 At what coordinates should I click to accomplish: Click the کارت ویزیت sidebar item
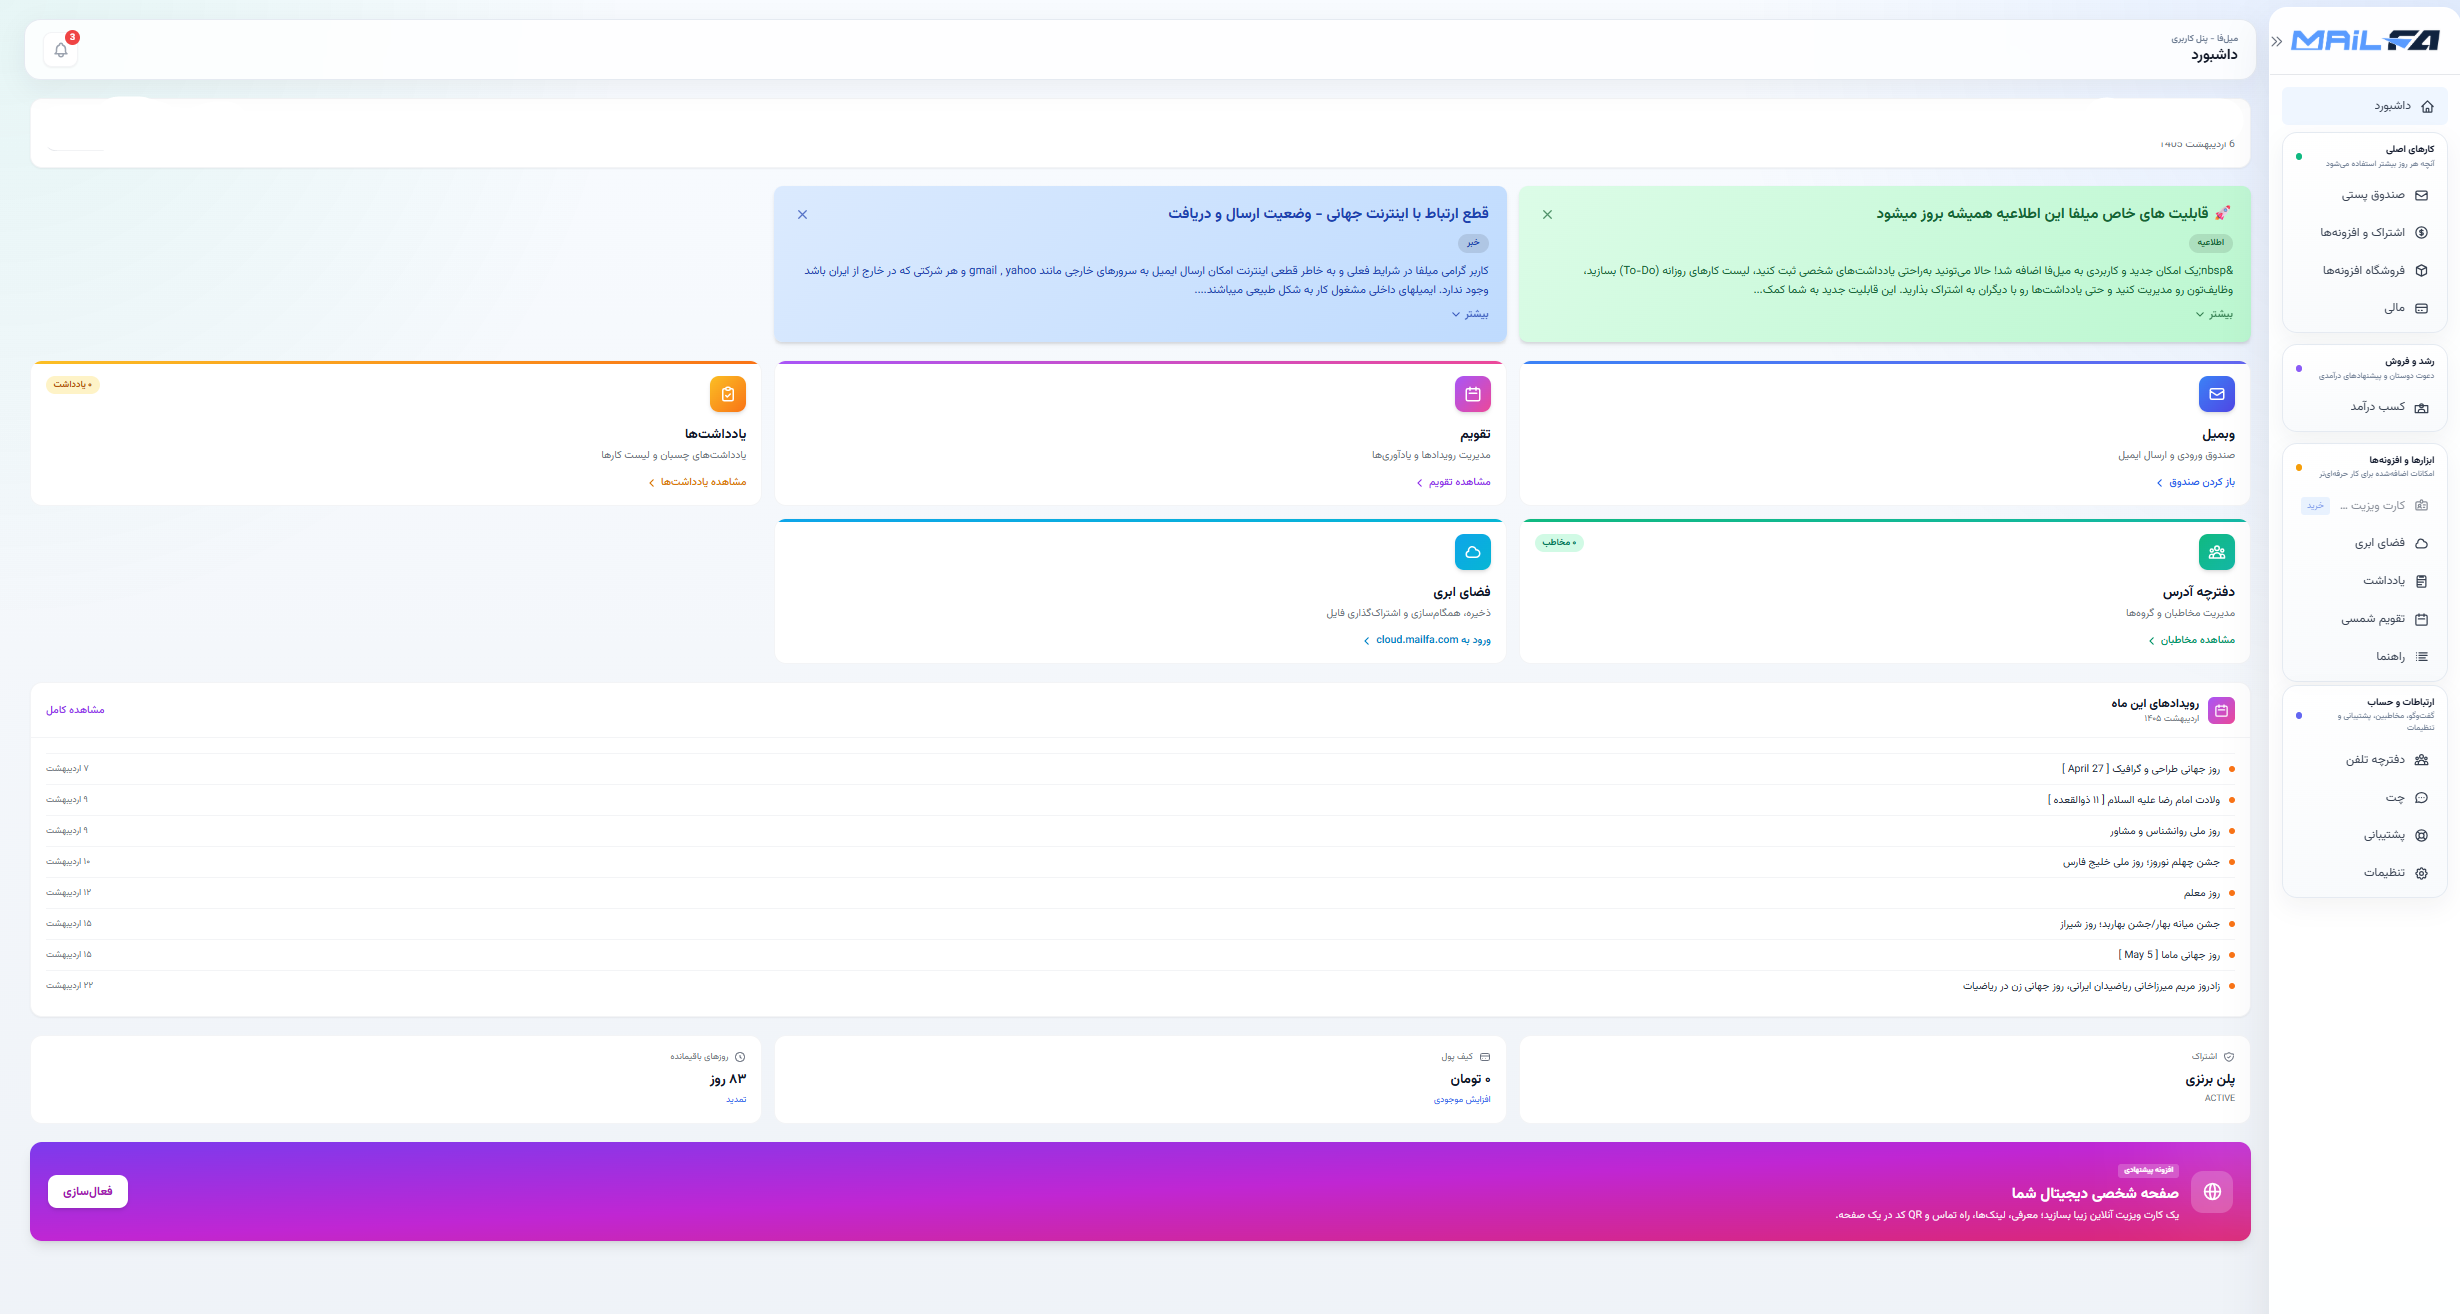click(2364, 506)
